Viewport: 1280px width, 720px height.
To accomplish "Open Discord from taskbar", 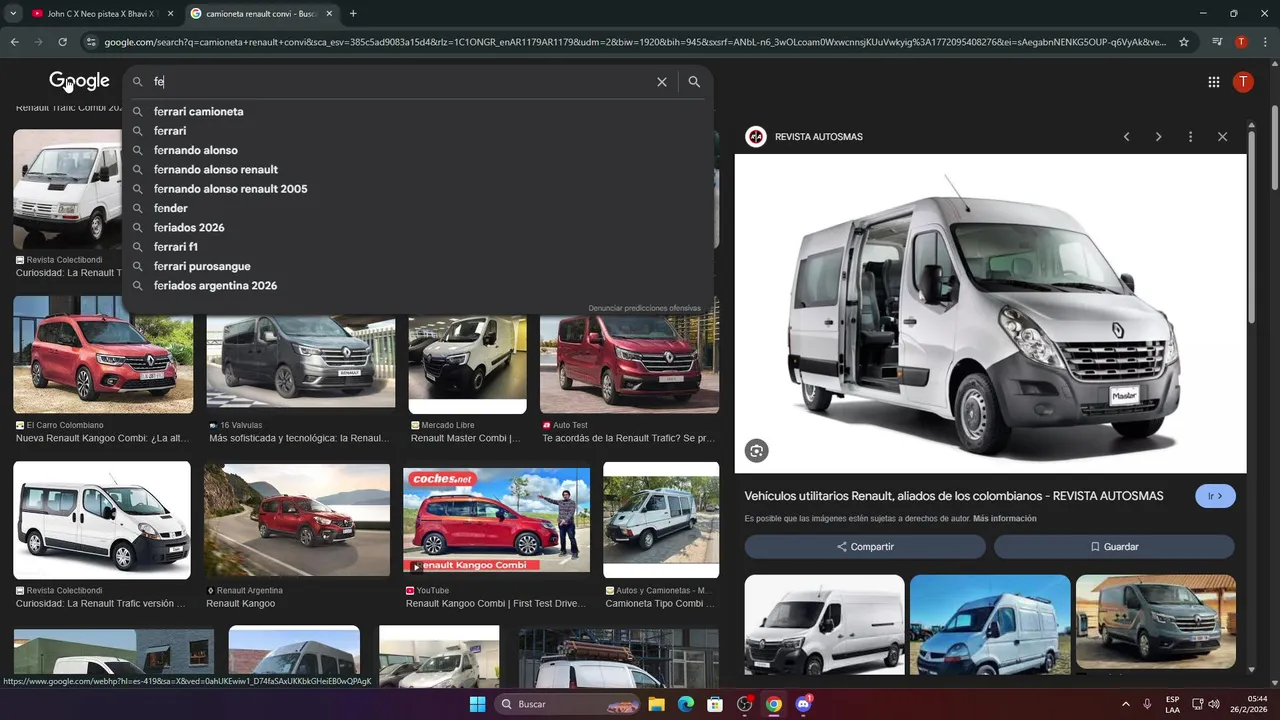I will [x=803, y=704].
